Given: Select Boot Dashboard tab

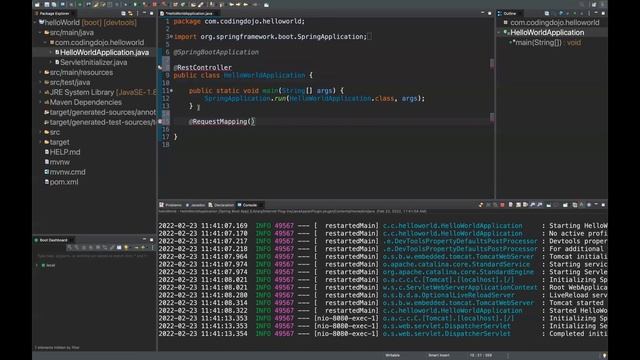Looking at the screenshot, I should (53, 240).
